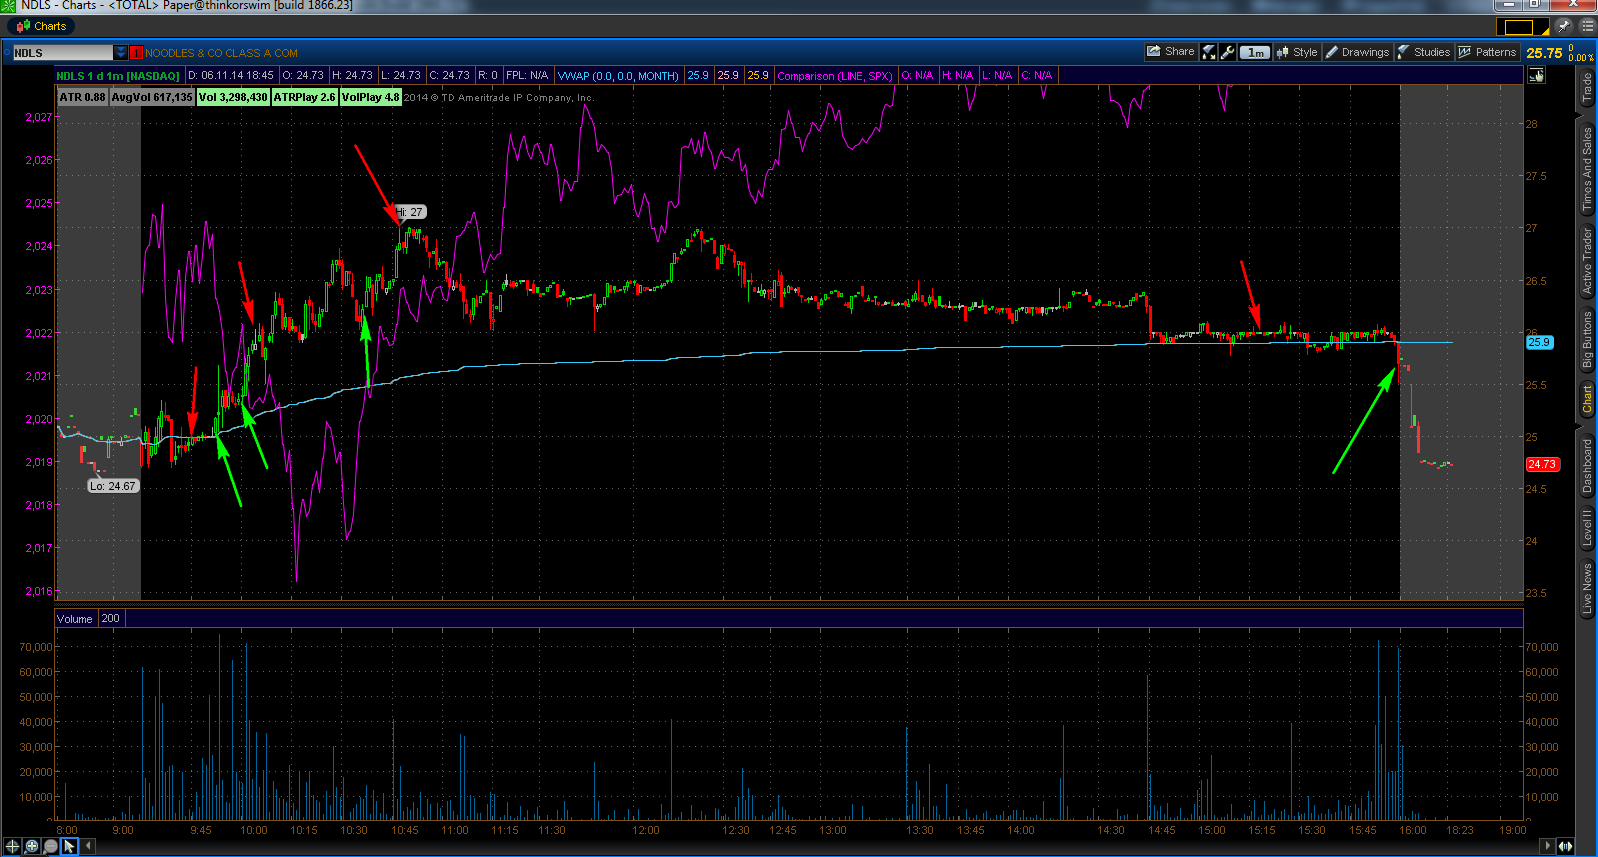Click the VWAP study label in header
Viewport: 1598px width, 857px height.
pyautogui.click(x=618, y=75)
